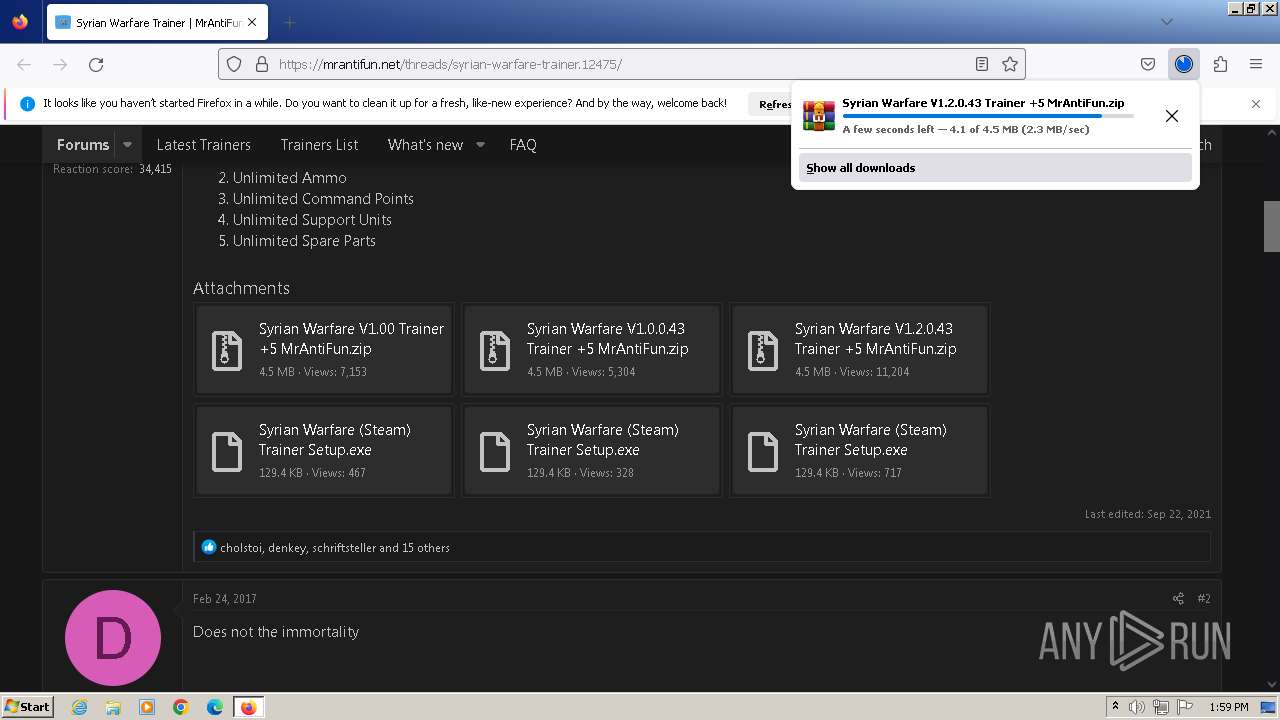The image size is (1280, 720).
Task: Click the WinRAR icon of the downloading file
Action: (x=819, y=116)
